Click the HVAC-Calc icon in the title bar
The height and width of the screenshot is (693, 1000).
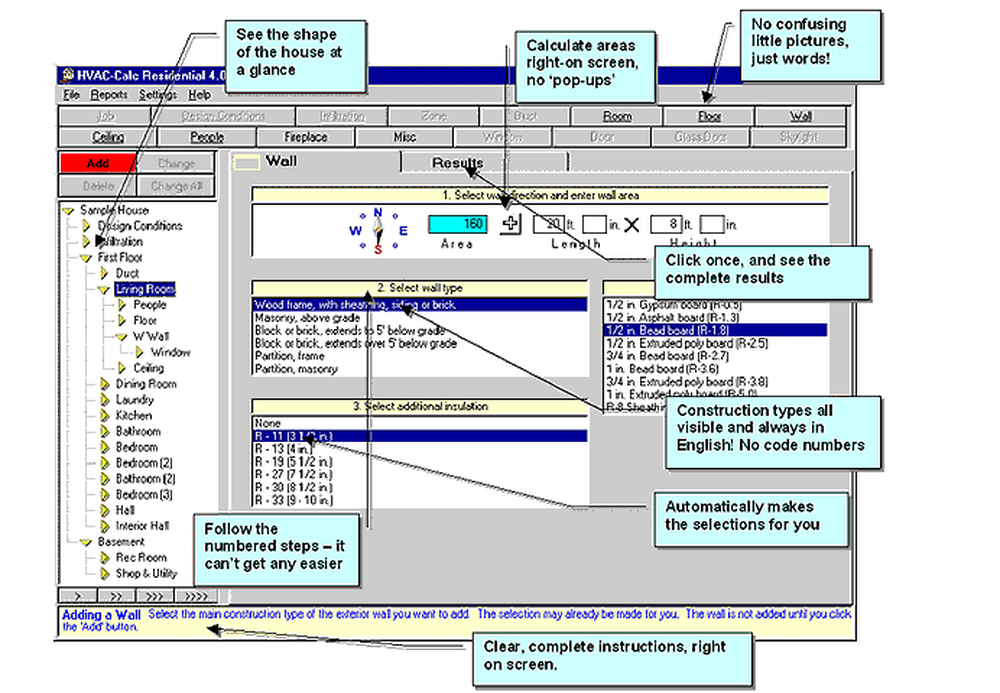(67, 76)
